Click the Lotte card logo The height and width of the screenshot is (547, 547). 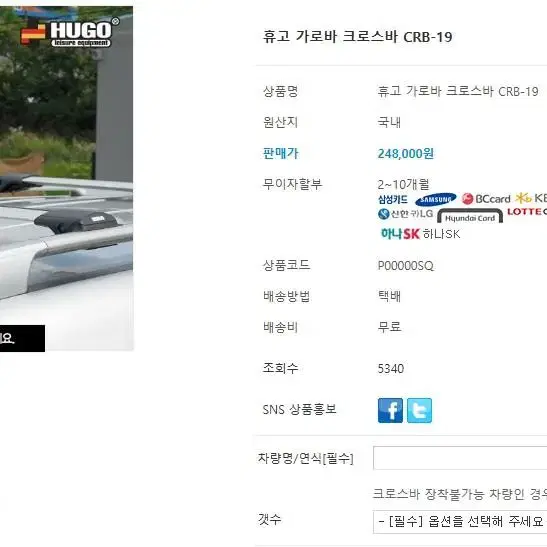(x=527, y=212)
